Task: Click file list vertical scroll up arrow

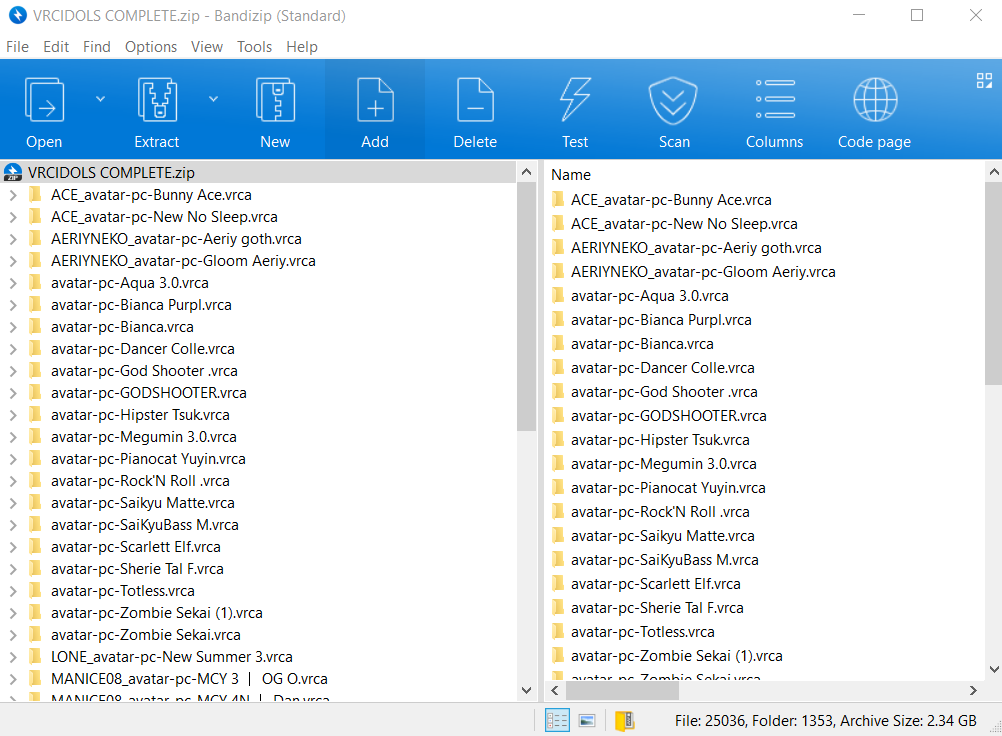Action: pyautogui.click(x=994, y=172)
